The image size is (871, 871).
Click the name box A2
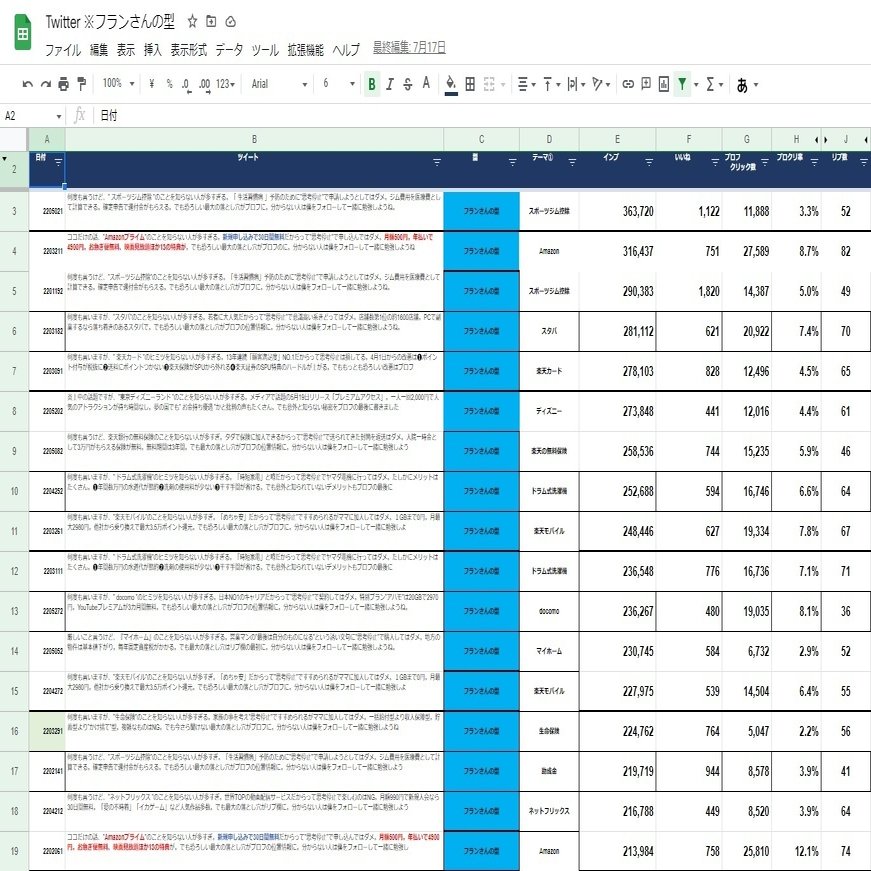32,116
